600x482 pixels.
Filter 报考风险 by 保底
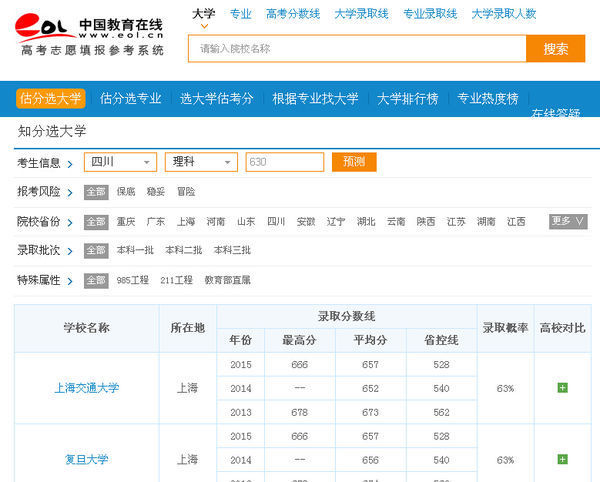tap(126, 192)
